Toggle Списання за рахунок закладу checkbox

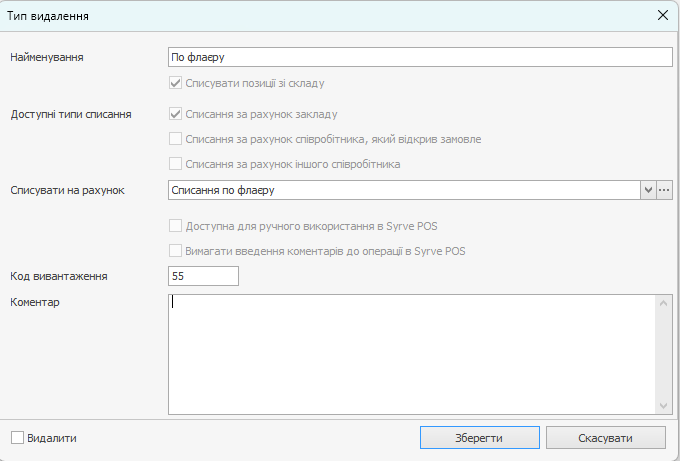(x=176, y=114)
